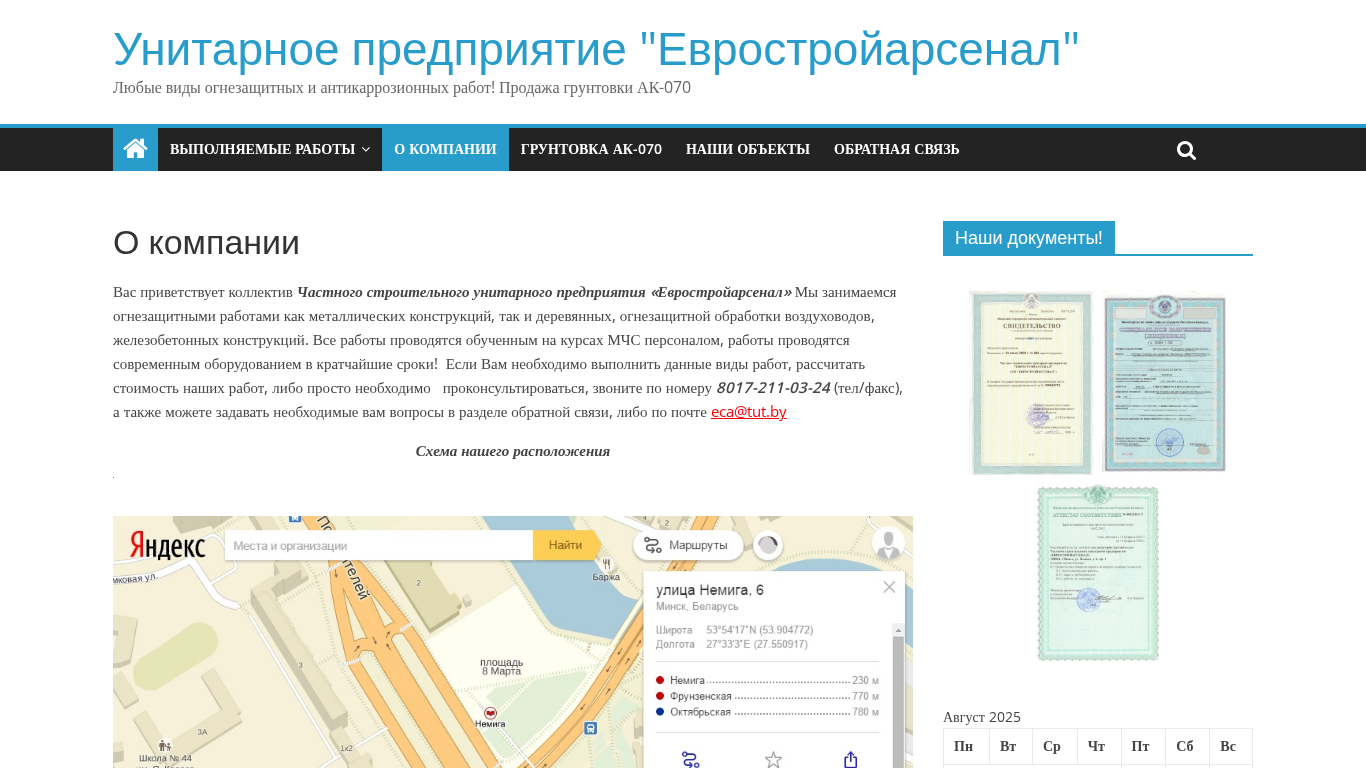Click the Ср calendar column header

coord(1055,747)
